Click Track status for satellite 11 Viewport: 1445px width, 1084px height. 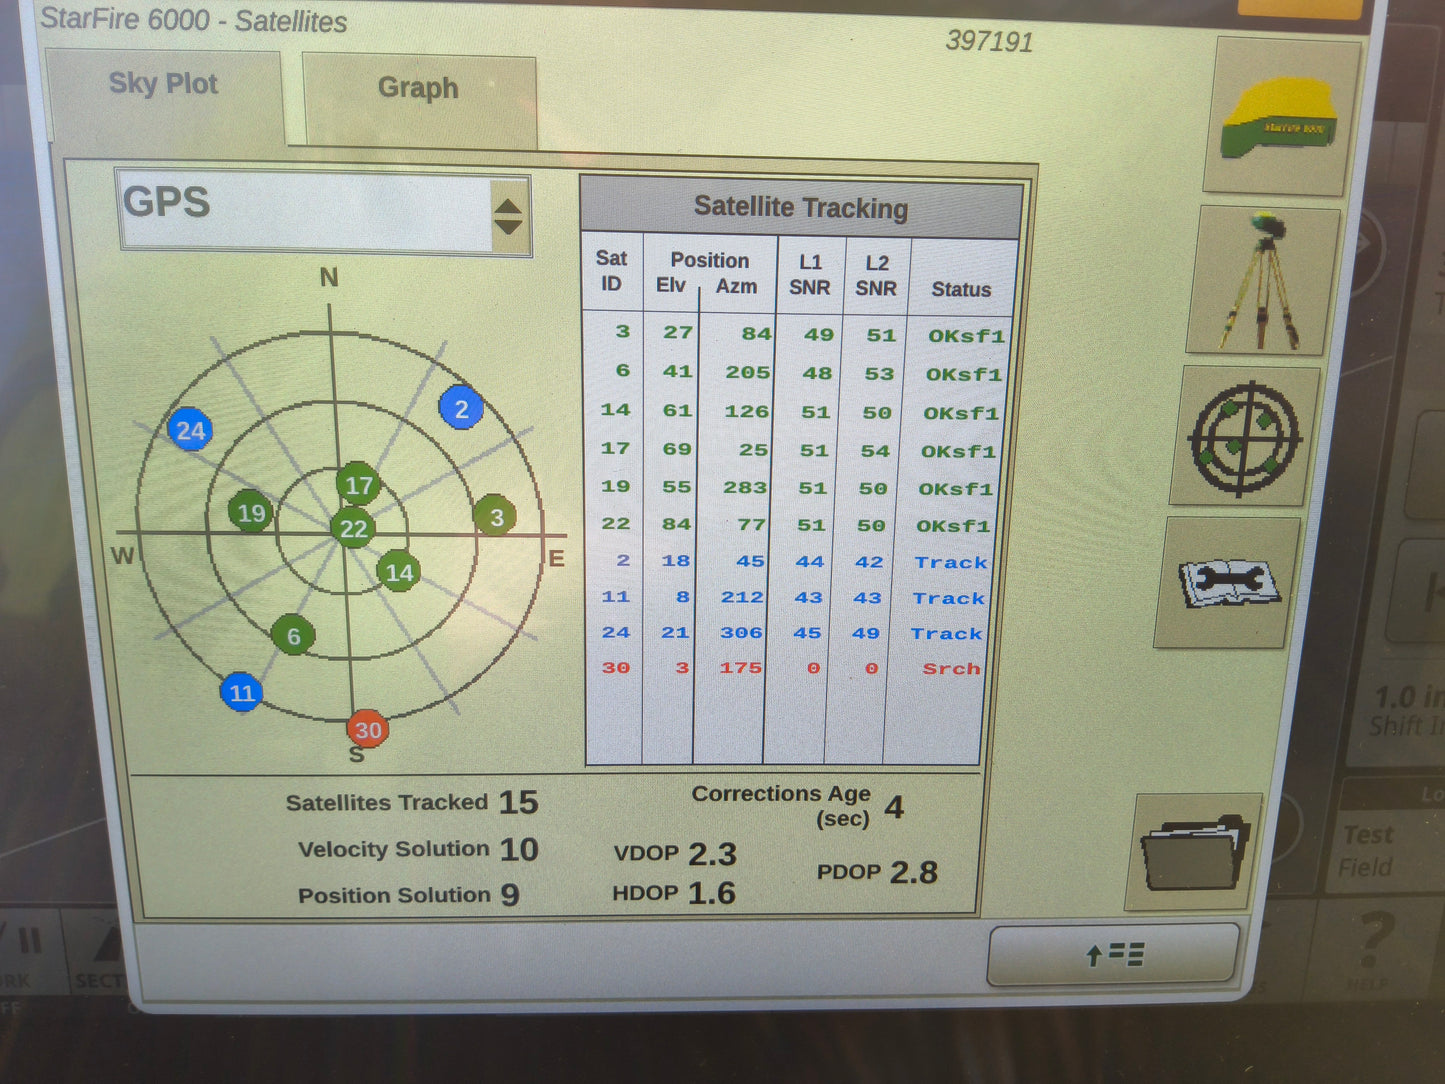pyautogui.click(x=949, y=598)
